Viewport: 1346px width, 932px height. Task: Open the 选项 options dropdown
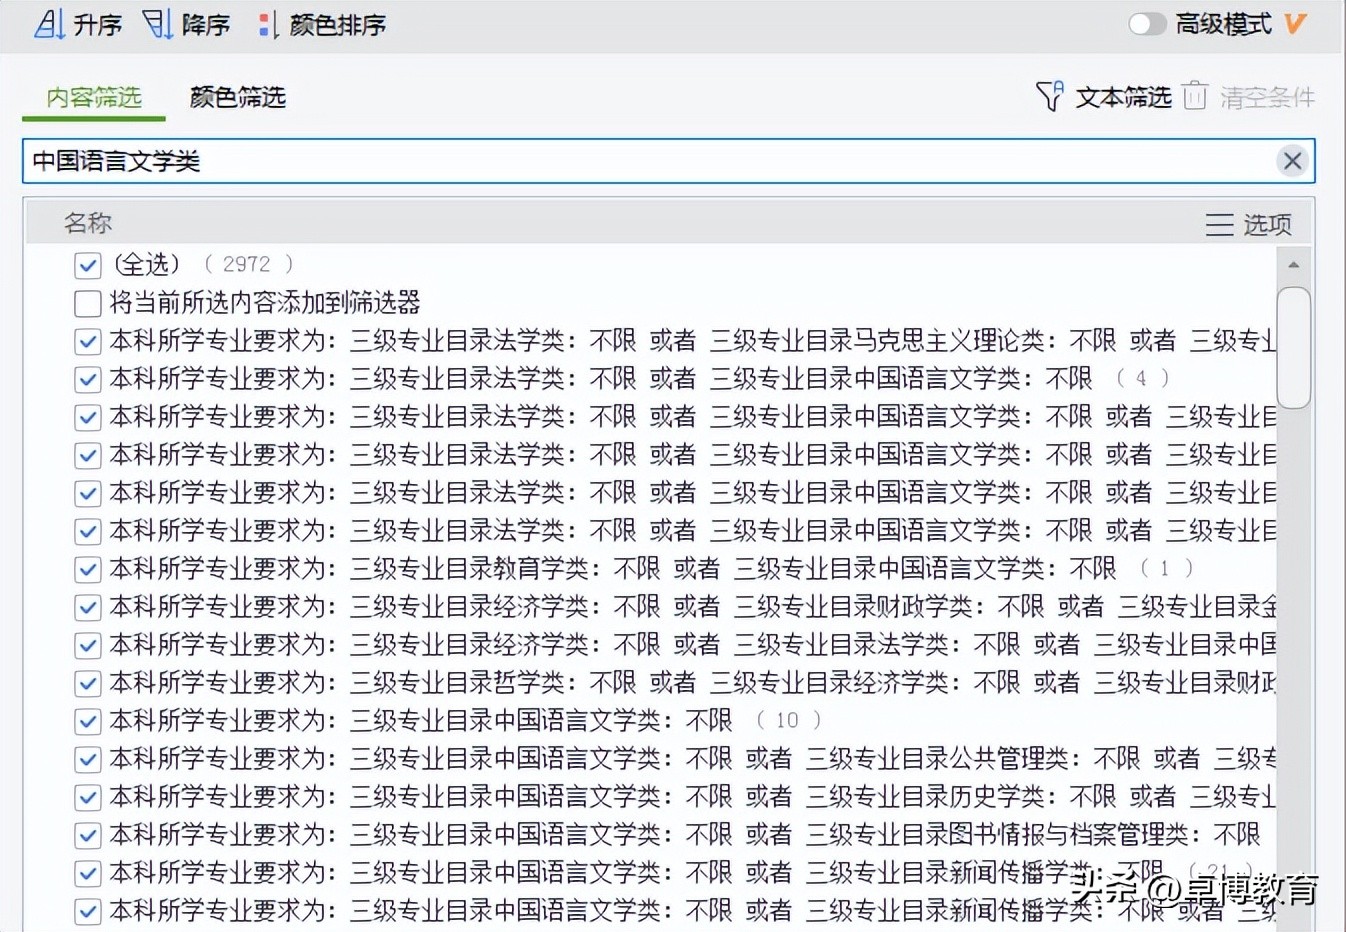tap(1269, 224)
